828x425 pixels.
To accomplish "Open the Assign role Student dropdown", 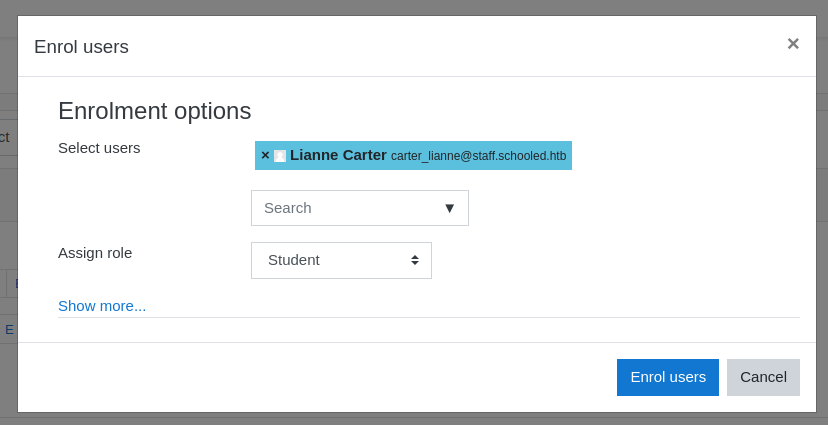I will tap(340, 260).
